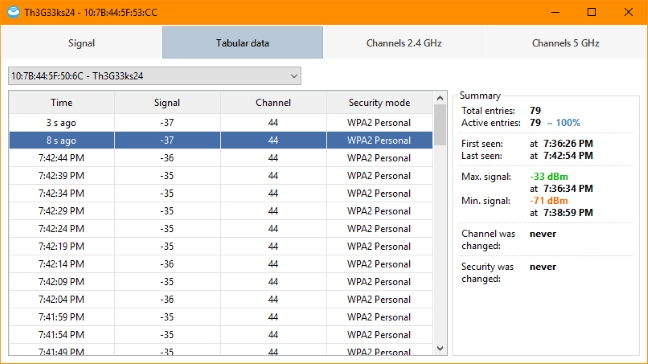Select the 7:42:44 PM entry

(x=221, y=158)
